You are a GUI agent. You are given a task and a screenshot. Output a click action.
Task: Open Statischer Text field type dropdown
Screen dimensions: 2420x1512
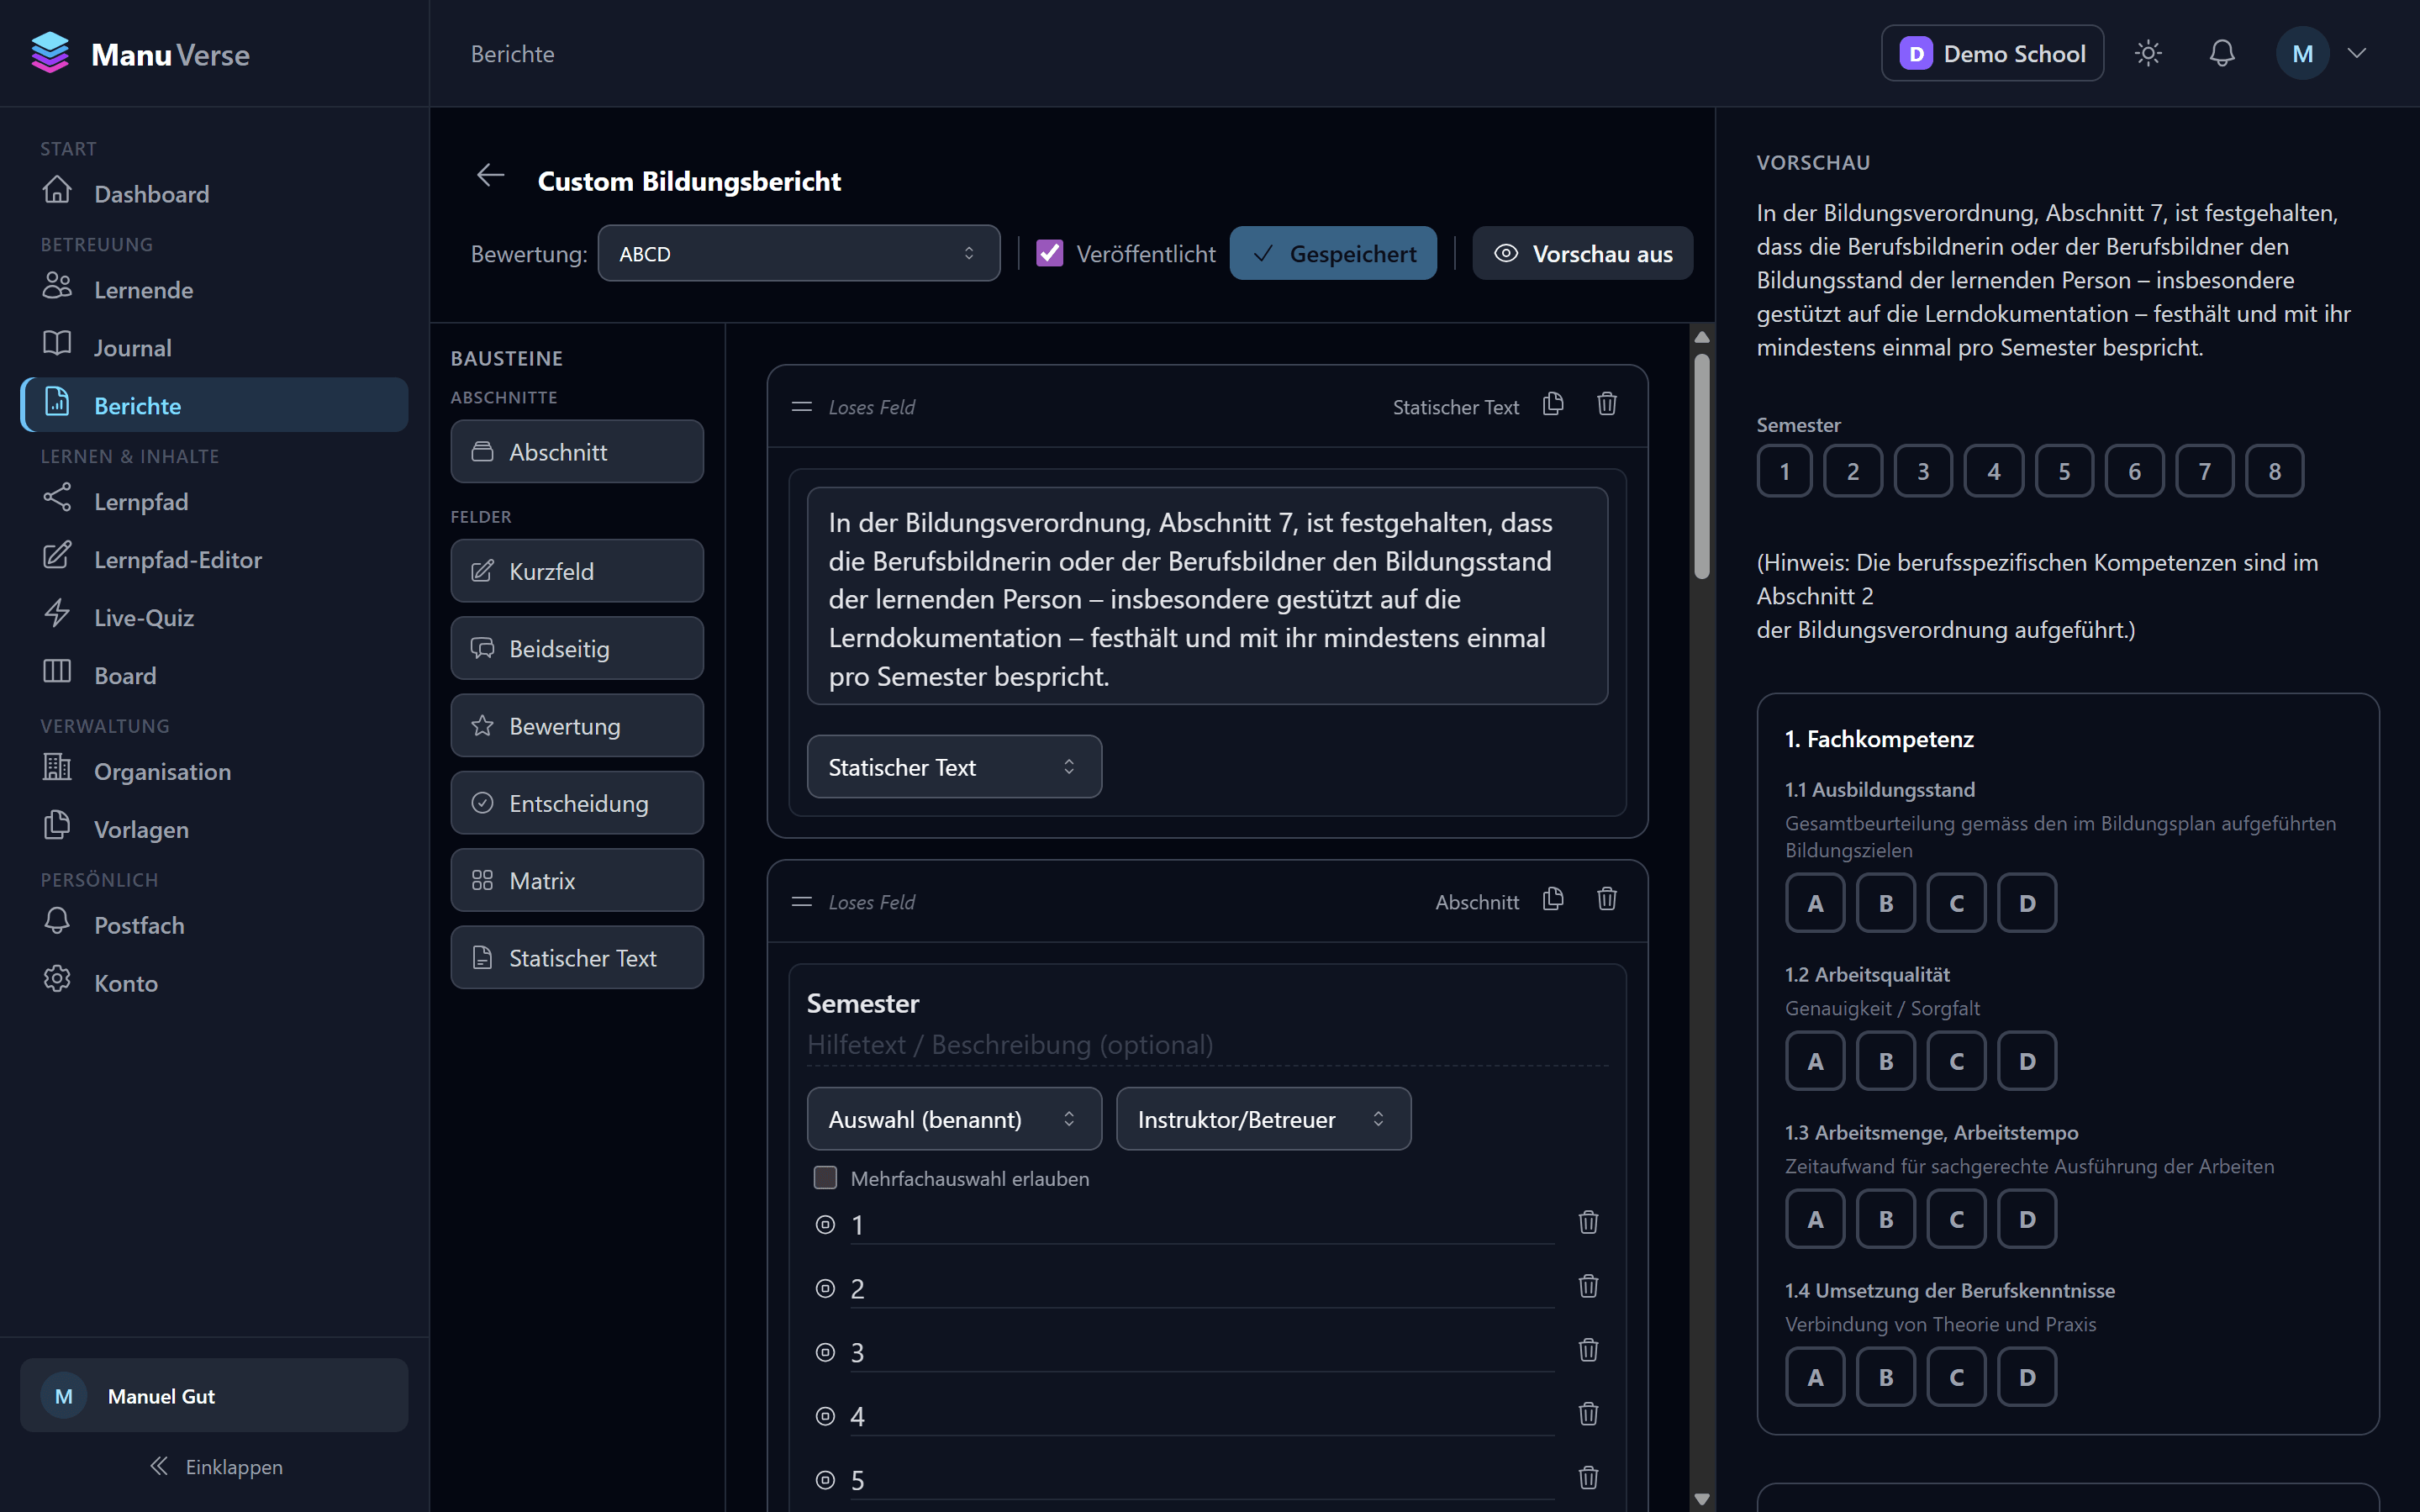coord(954,767)
